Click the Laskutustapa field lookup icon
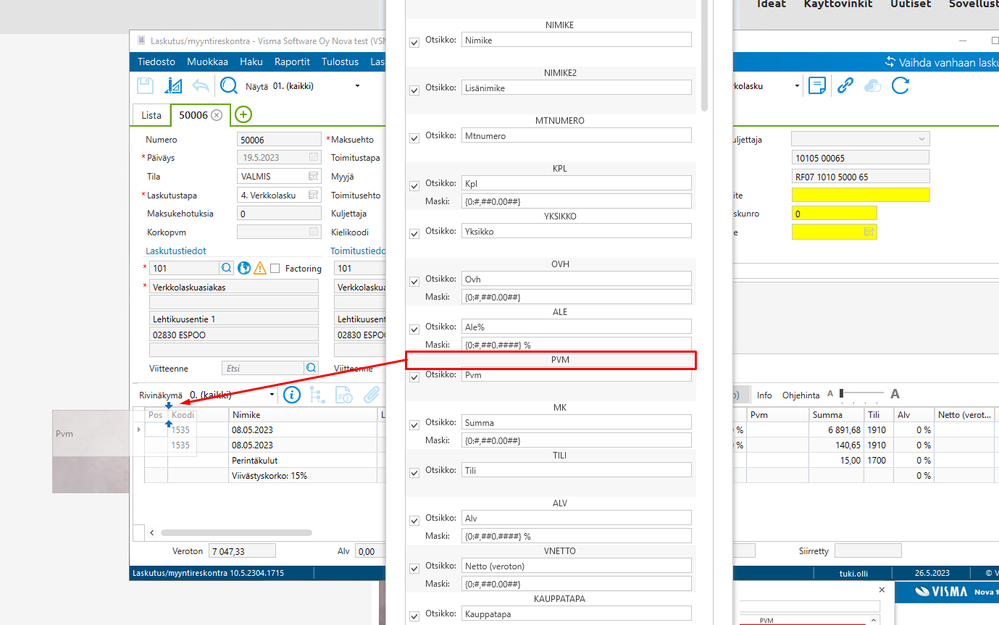The image size is (999, 625). (x=313, y=195)
